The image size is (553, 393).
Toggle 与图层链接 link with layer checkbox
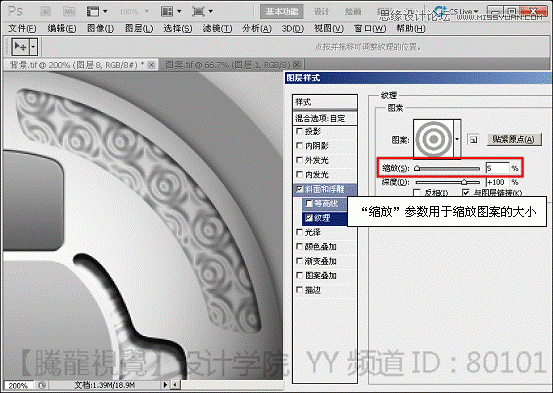[466, 193]
